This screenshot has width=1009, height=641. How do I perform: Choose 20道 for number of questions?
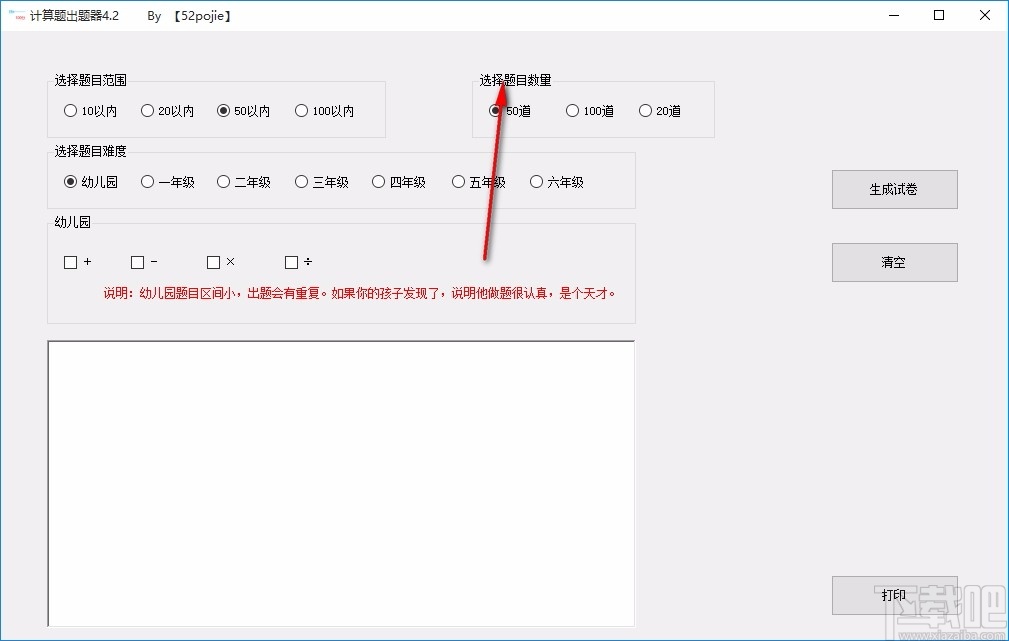[644, 110]
